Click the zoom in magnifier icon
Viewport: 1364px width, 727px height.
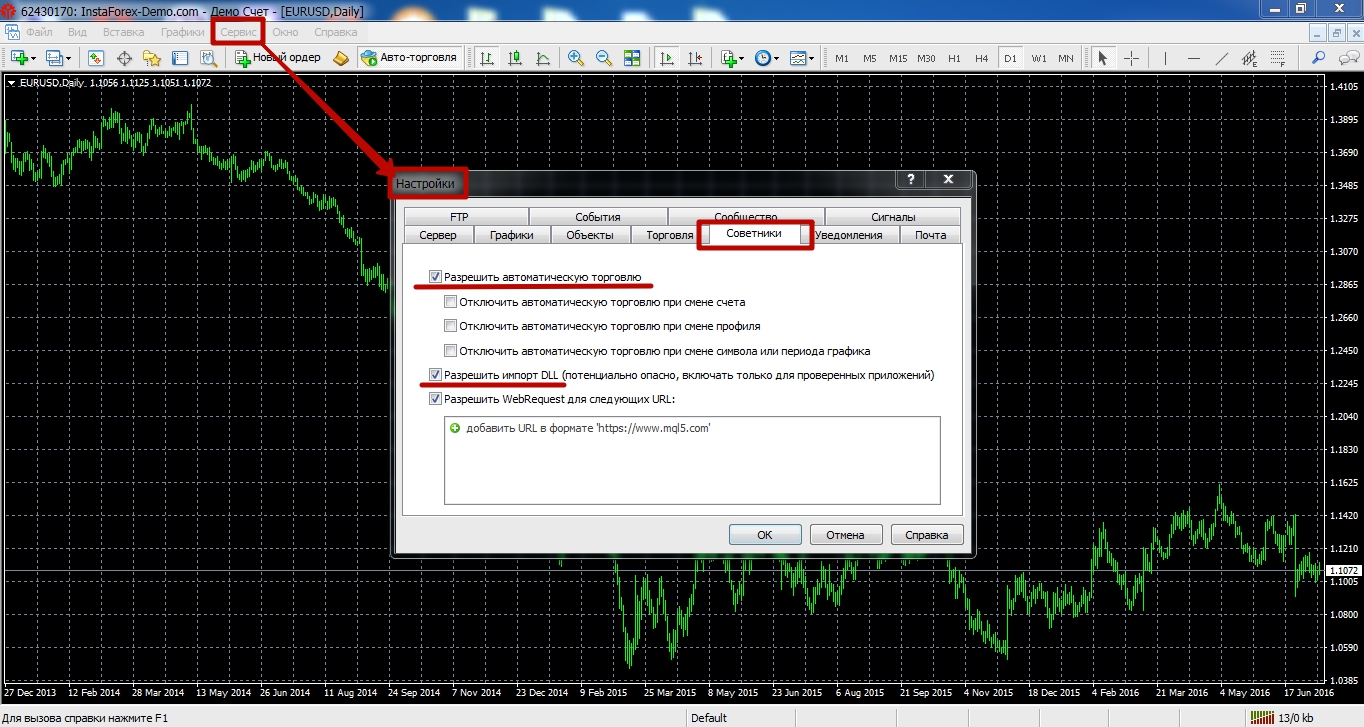pyautogui.click(x=575, y=58)
